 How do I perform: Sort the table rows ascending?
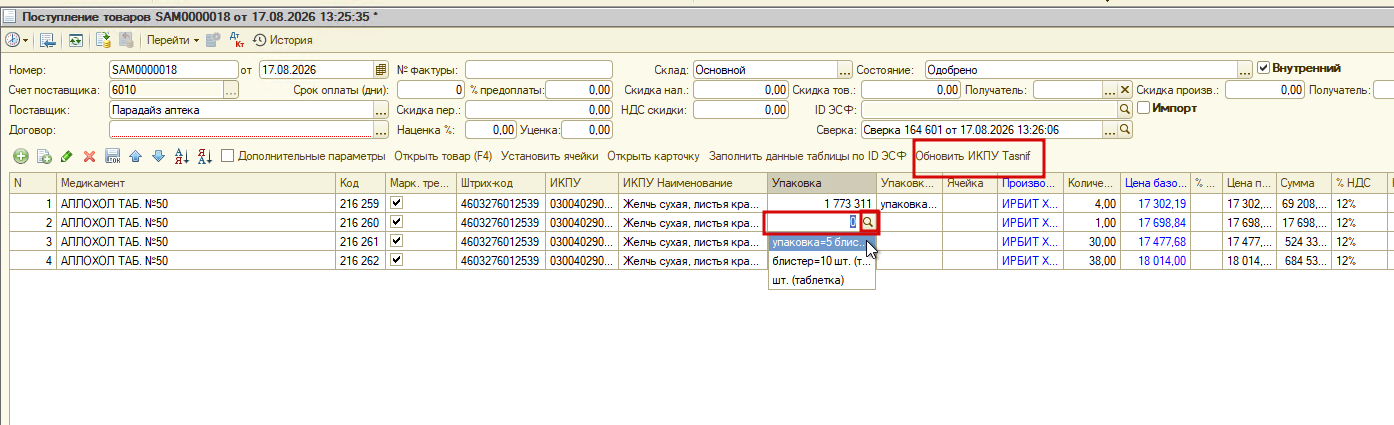pos(181,157)
